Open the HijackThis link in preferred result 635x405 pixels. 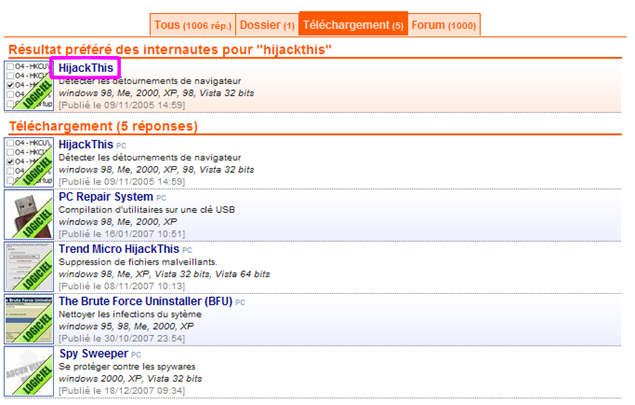click(x=85, y=68)
